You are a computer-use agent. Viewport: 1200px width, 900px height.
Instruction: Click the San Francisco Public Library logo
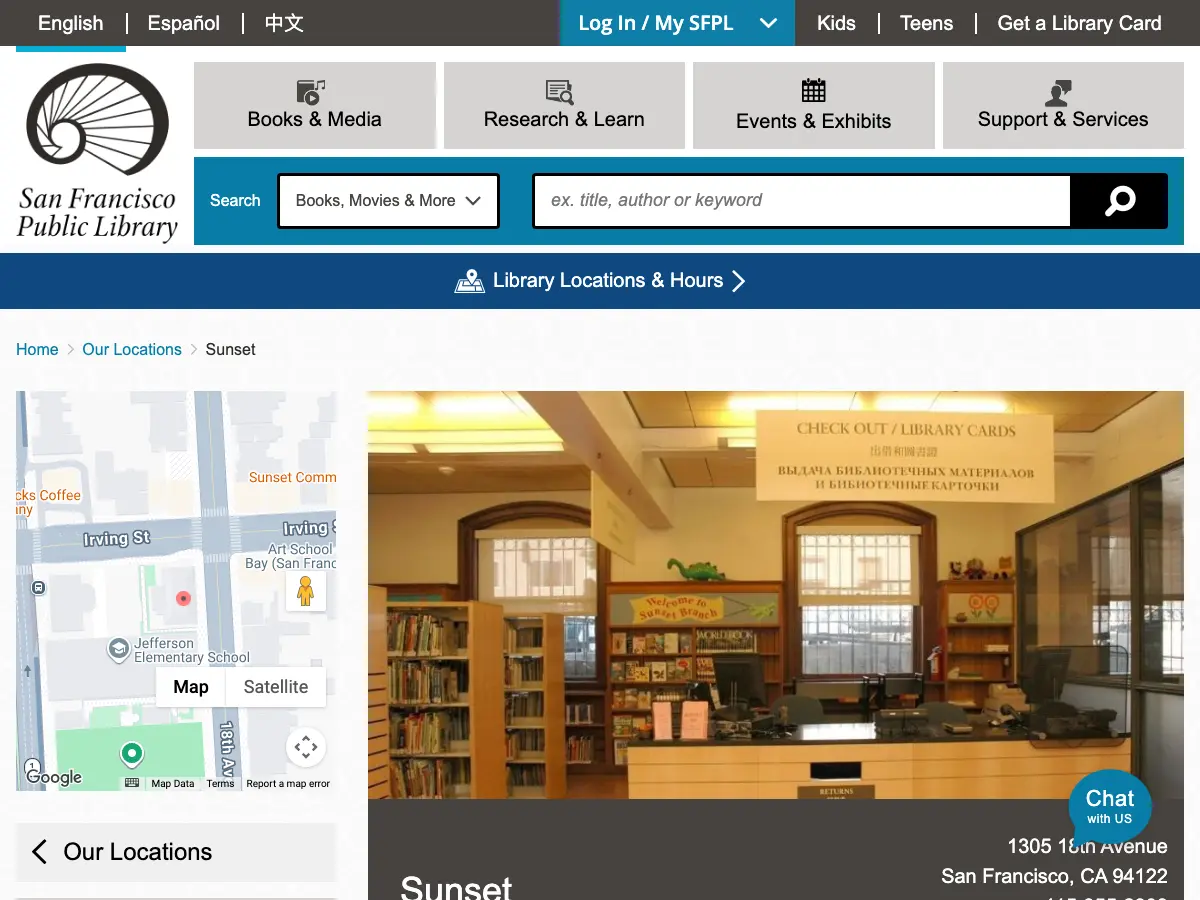click(97, 152)
